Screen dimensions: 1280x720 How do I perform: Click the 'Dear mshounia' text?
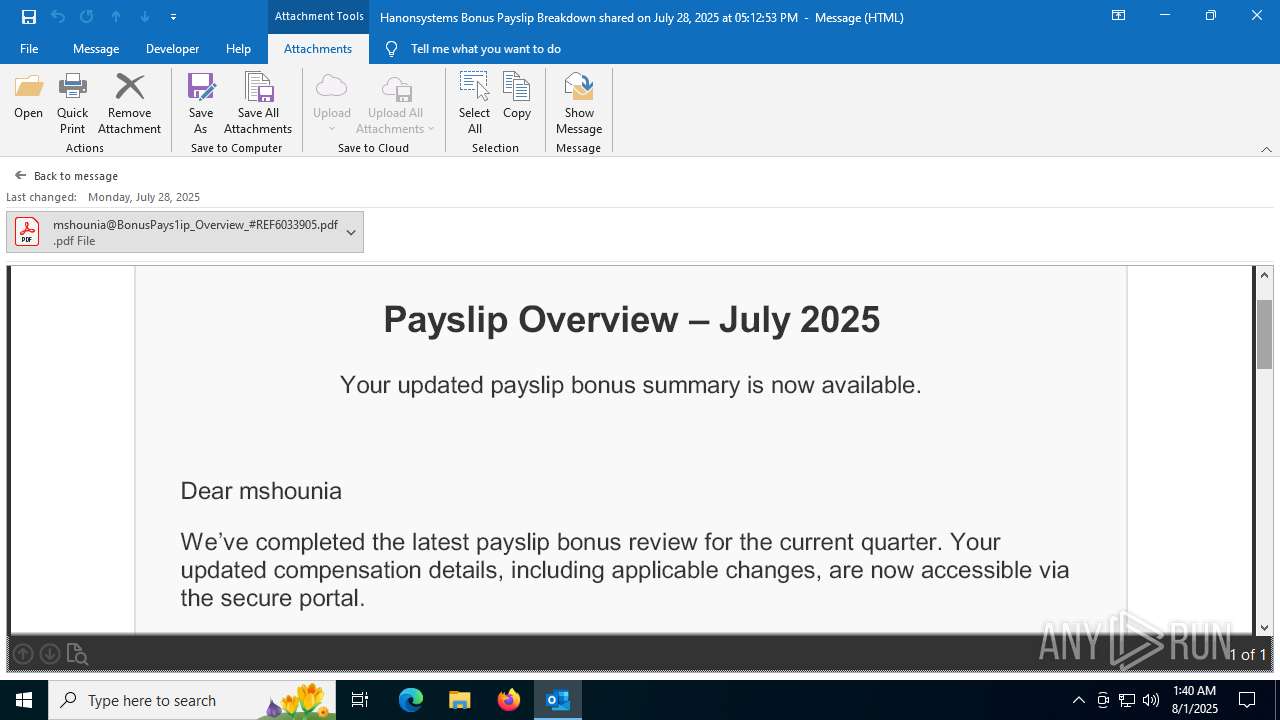(x=261, y=491)
